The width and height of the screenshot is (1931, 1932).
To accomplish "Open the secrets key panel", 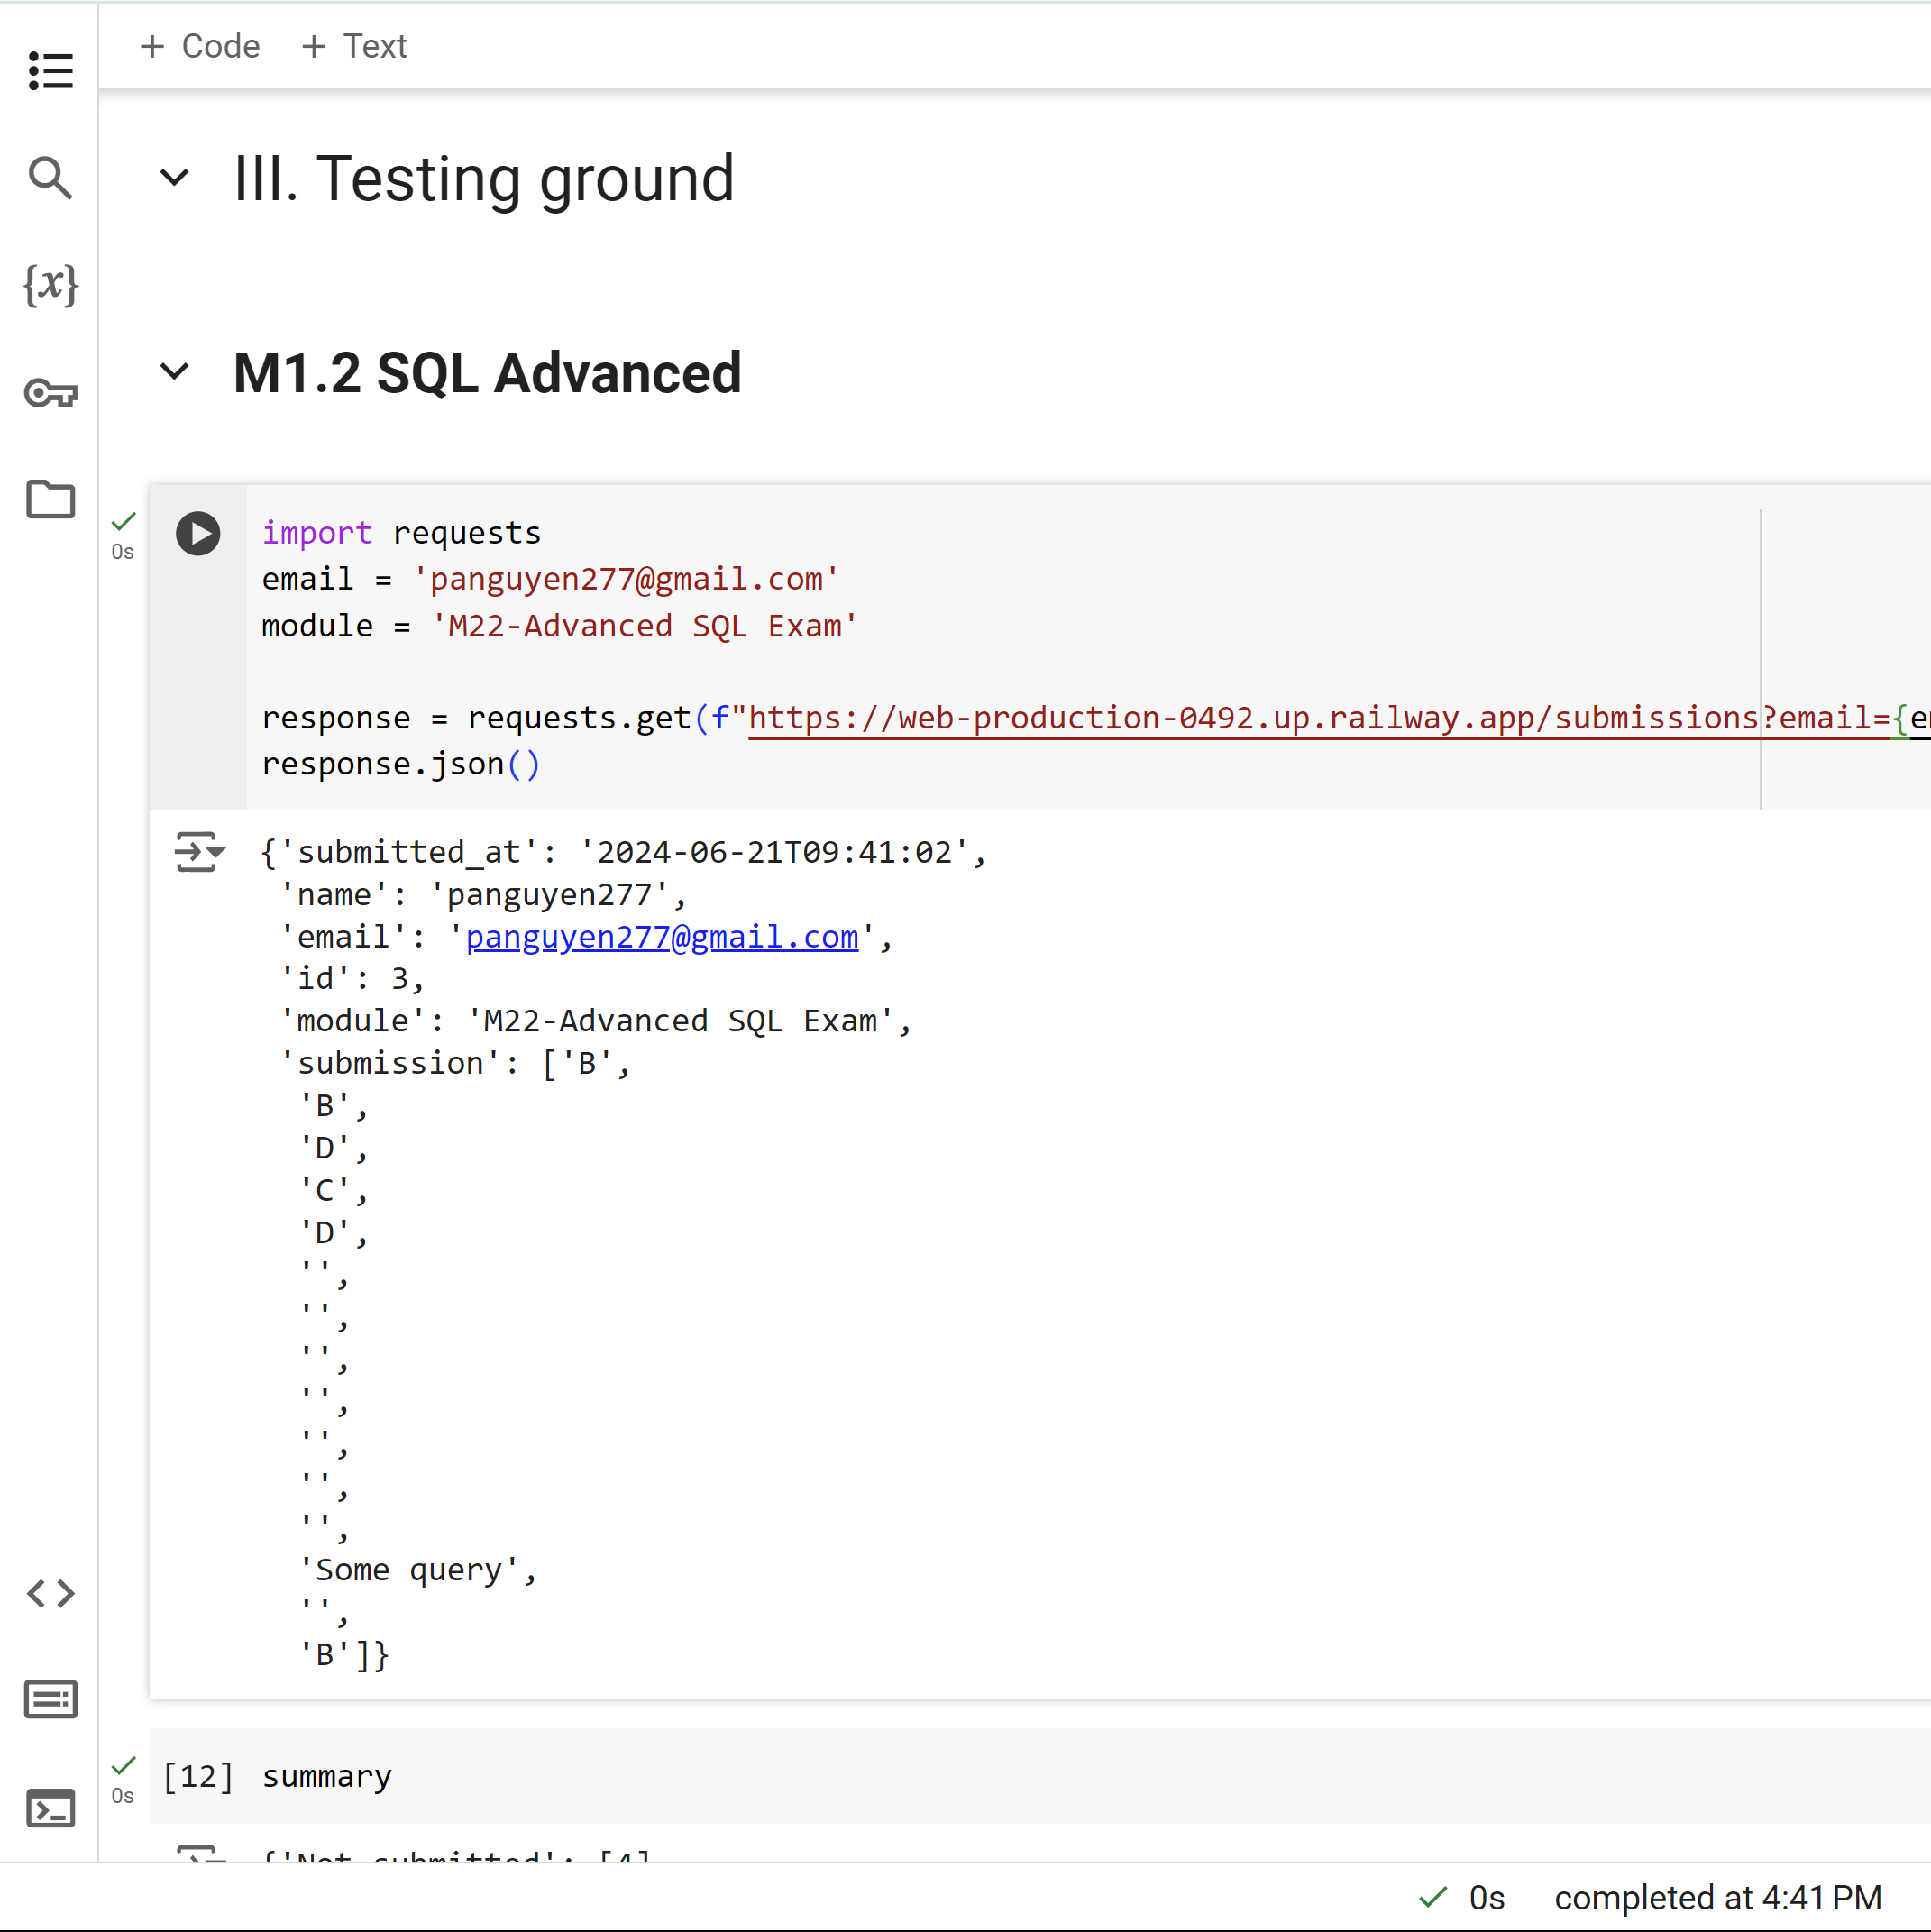I will pyautogui.click(x=50, y=393).
